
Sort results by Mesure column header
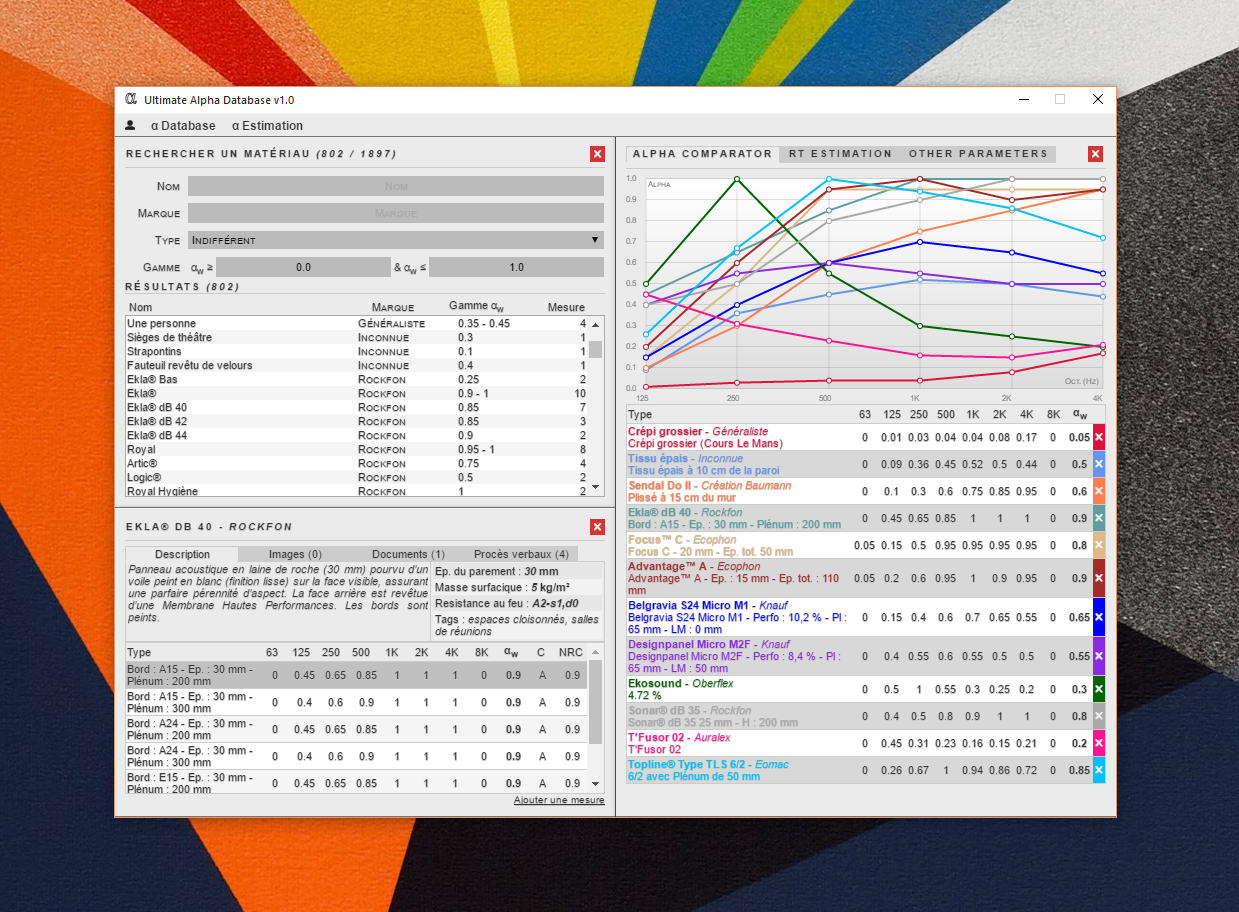tap(566, 307)
